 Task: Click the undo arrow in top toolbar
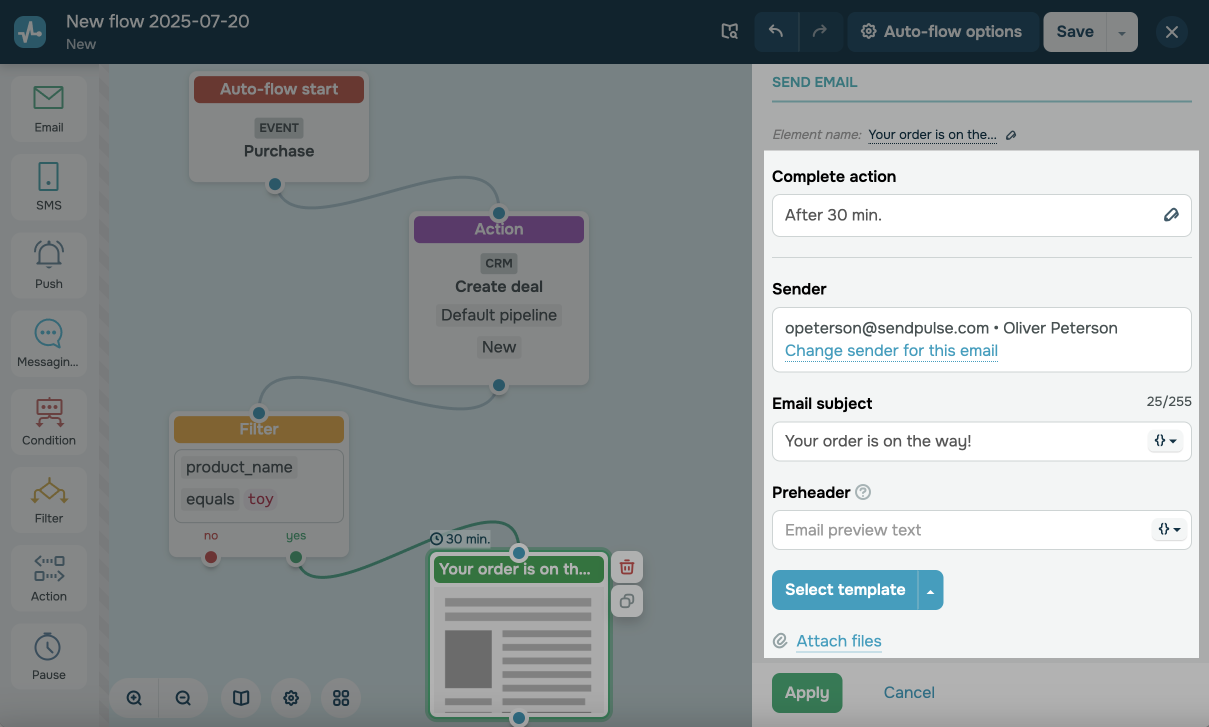pos(776,32)
